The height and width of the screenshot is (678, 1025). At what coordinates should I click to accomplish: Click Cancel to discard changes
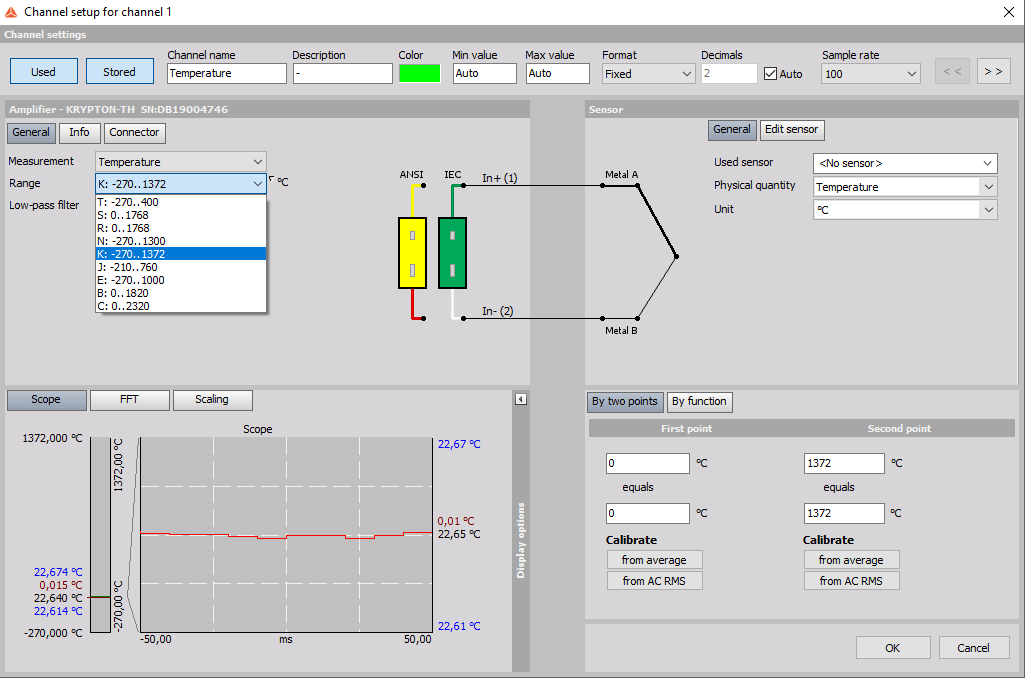tap(973, 648)
